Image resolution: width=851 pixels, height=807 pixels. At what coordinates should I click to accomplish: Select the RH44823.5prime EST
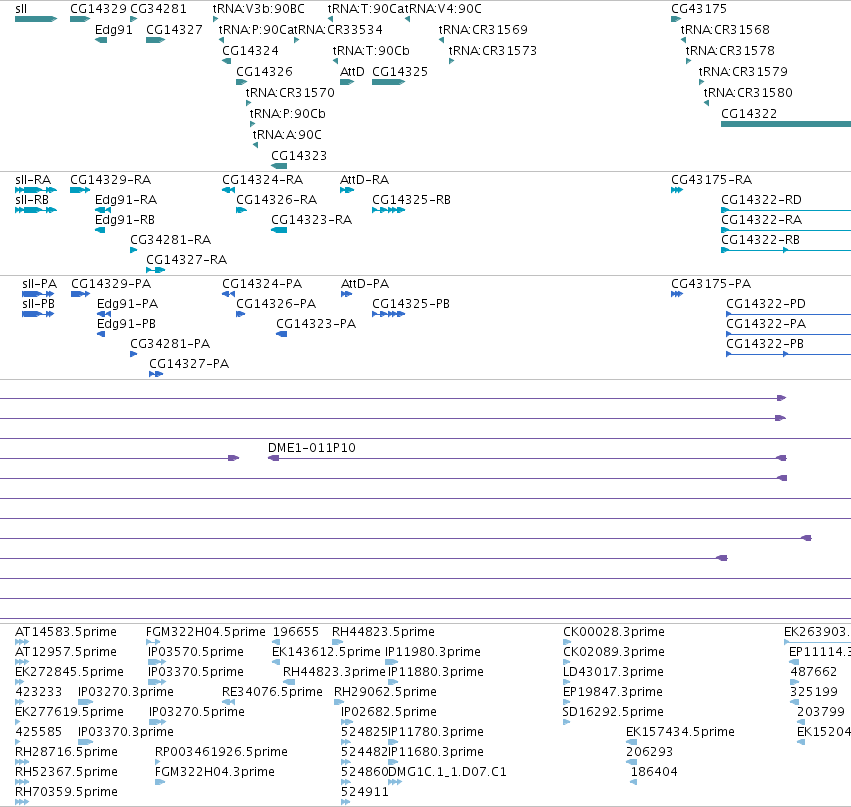tap(338, 642)
